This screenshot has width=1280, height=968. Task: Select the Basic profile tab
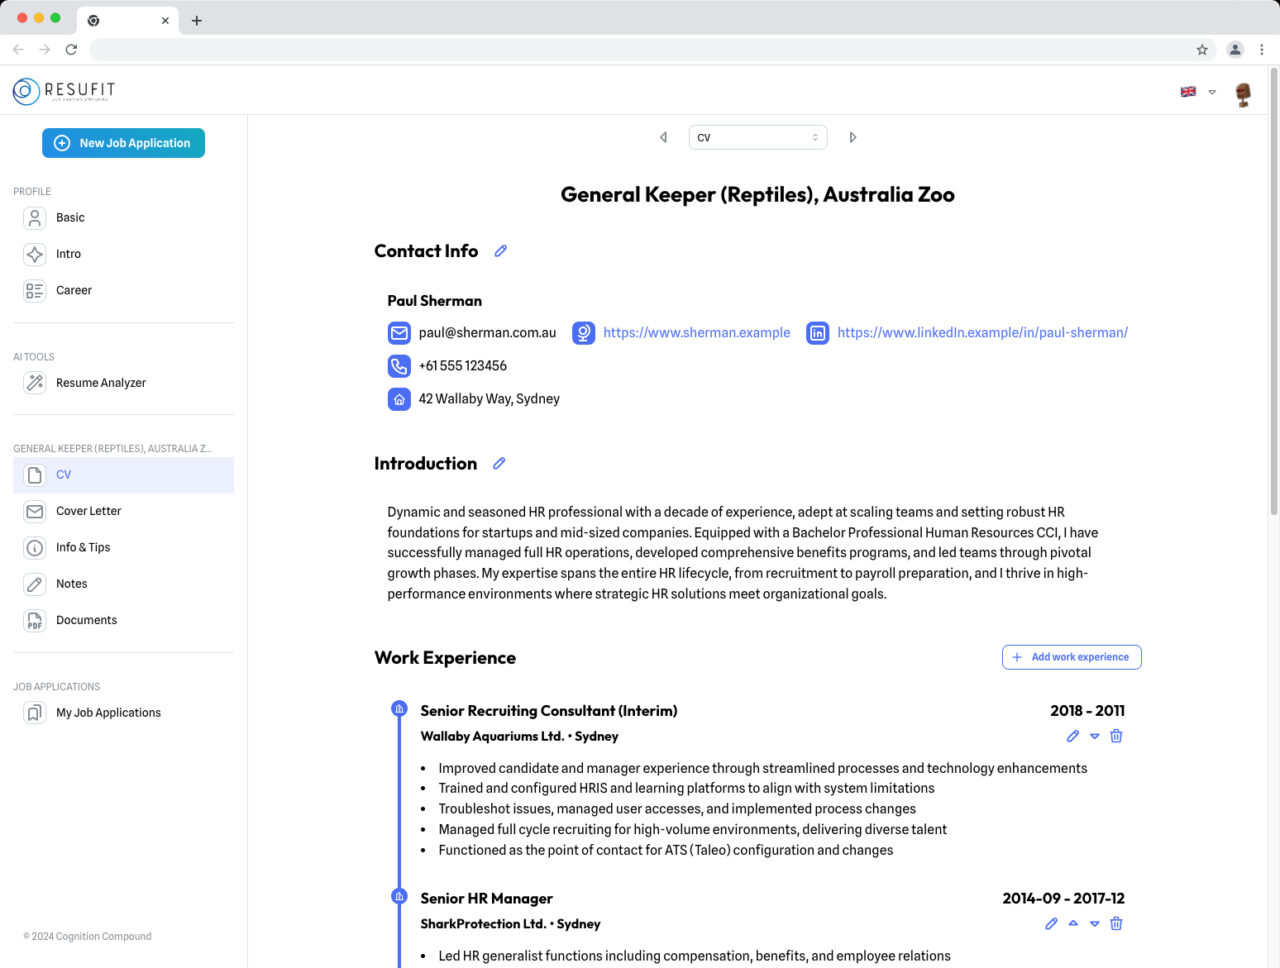(x=70, y=217)
